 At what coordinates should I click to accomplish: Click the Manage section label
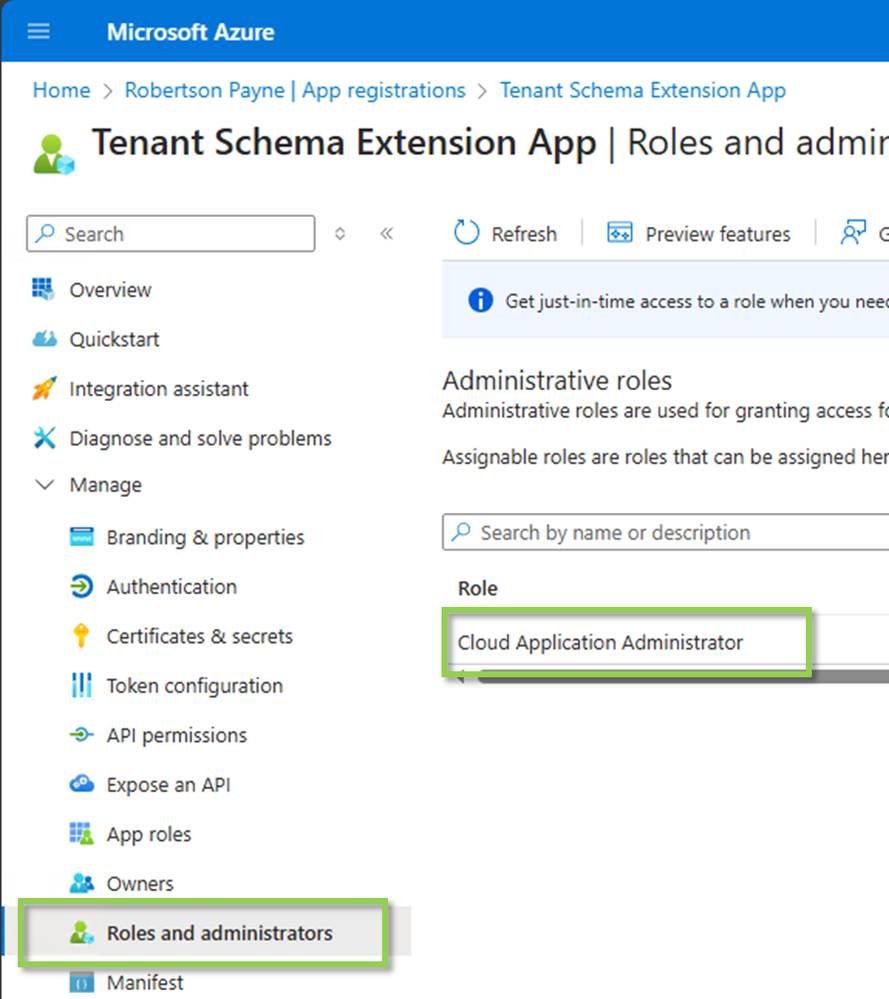pyautogui.click(x=105, y=485)
